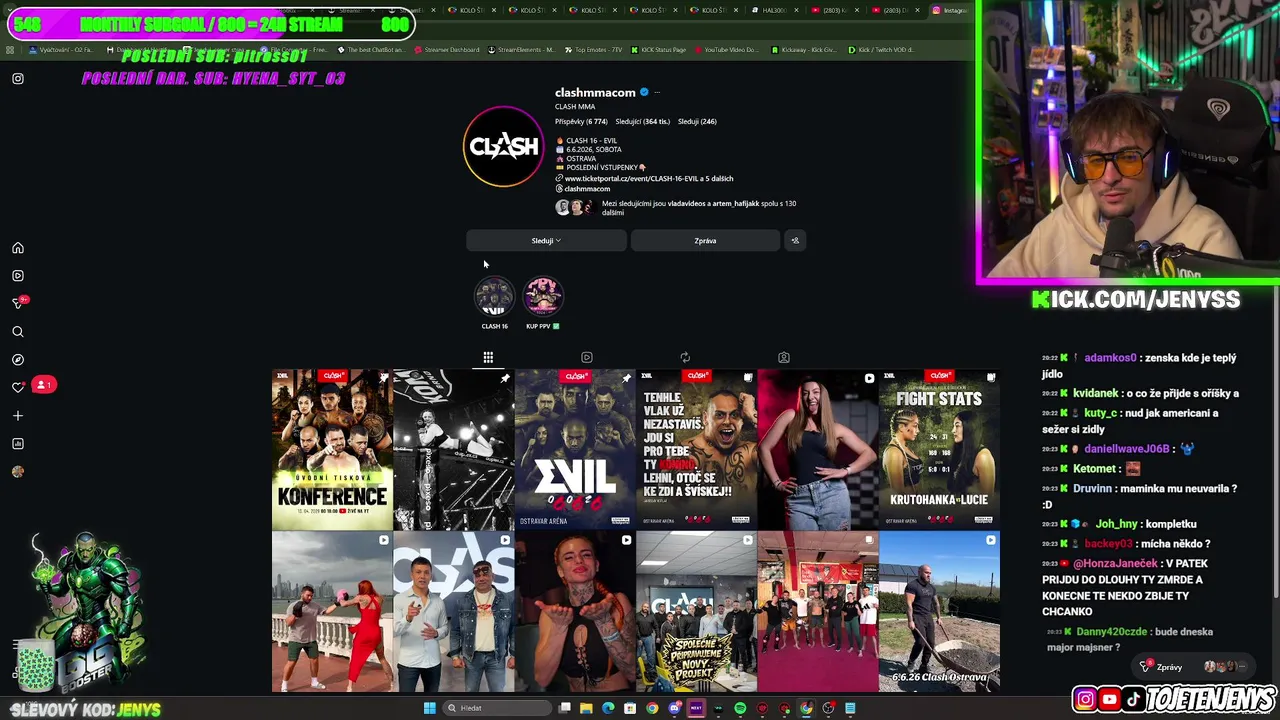1280x720 pixels.
Task: Open the Search magnifier in the Instagram sidebar
Action: pyautogui.click(x=18, y=332)
